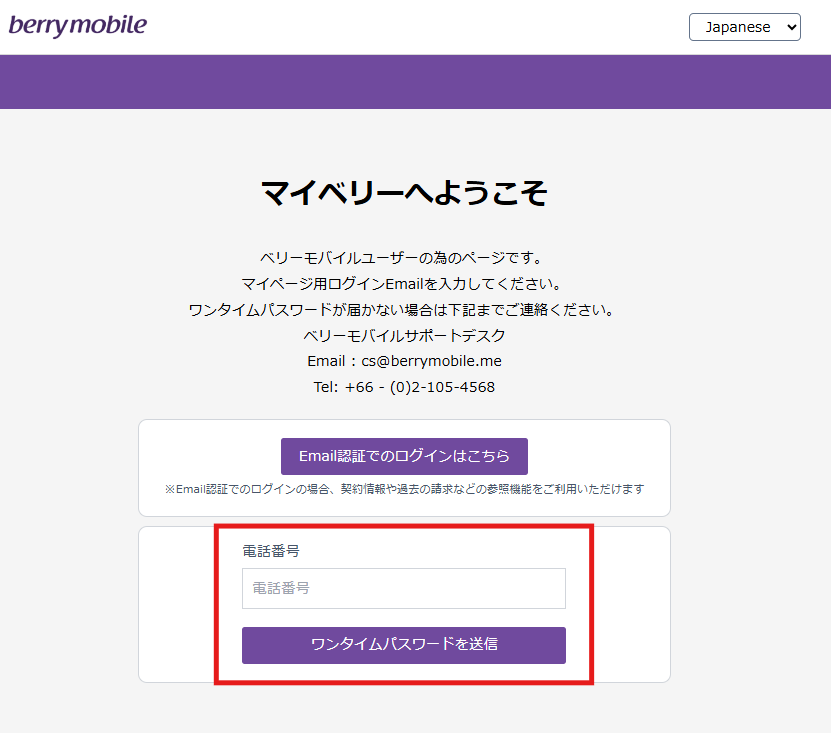Click Email認証でのログインはこちら button

(x=404, y=456)
